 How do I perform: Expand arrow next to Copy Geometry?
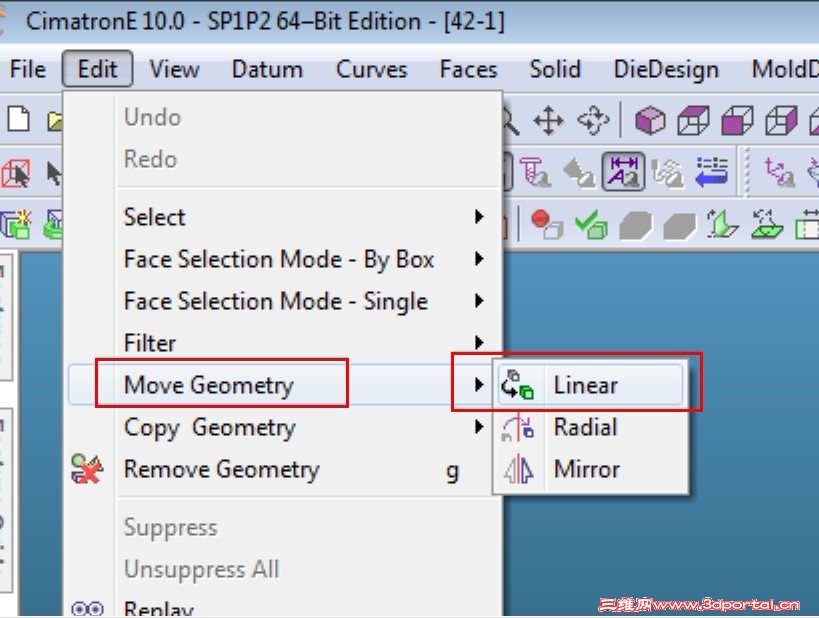point(478,427)
